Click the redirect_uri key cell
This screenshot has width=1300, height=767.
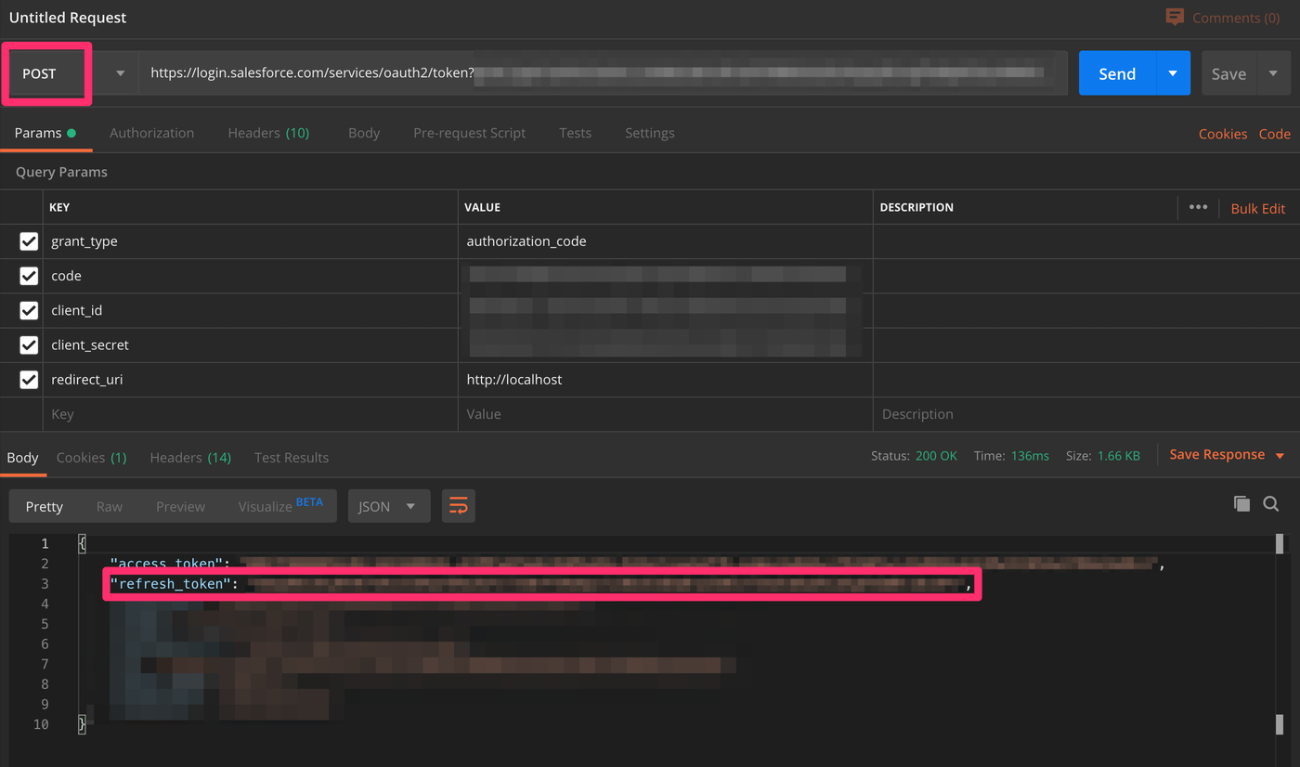coord(250,379)
